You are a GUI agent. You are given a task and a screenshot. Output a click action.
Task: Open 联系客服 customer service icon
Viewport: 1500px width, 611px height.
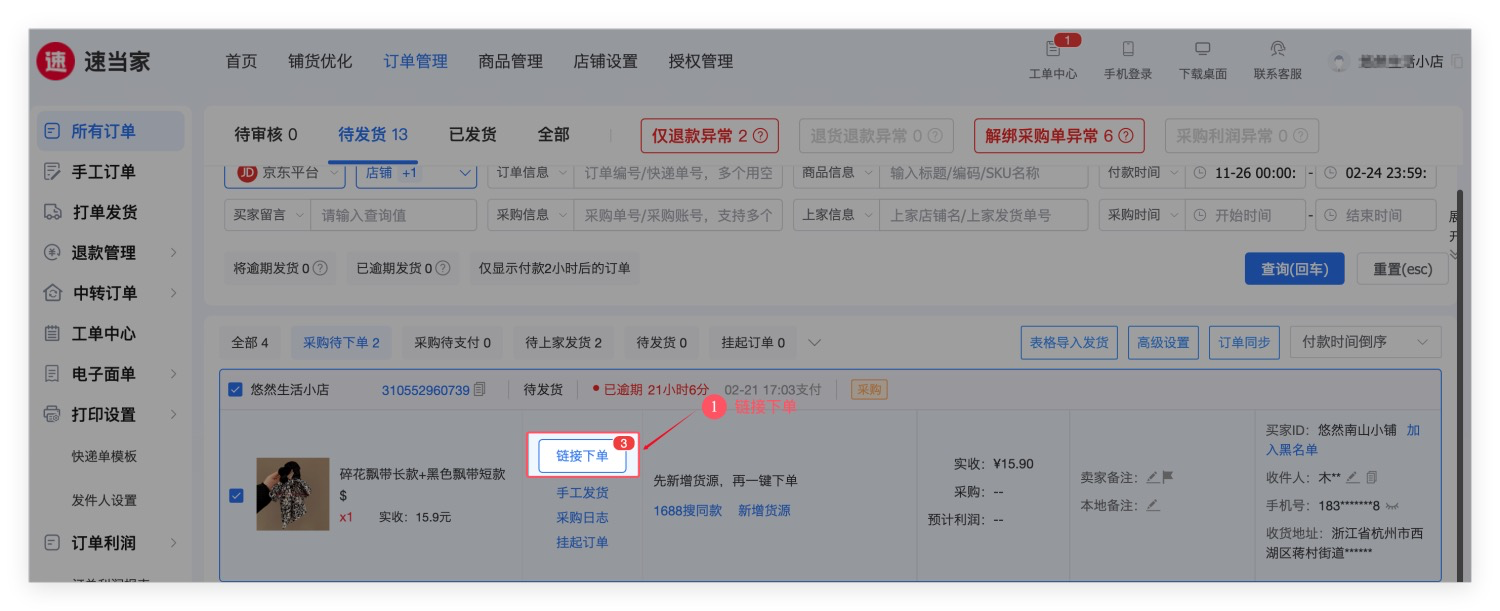pos(1277,50)
